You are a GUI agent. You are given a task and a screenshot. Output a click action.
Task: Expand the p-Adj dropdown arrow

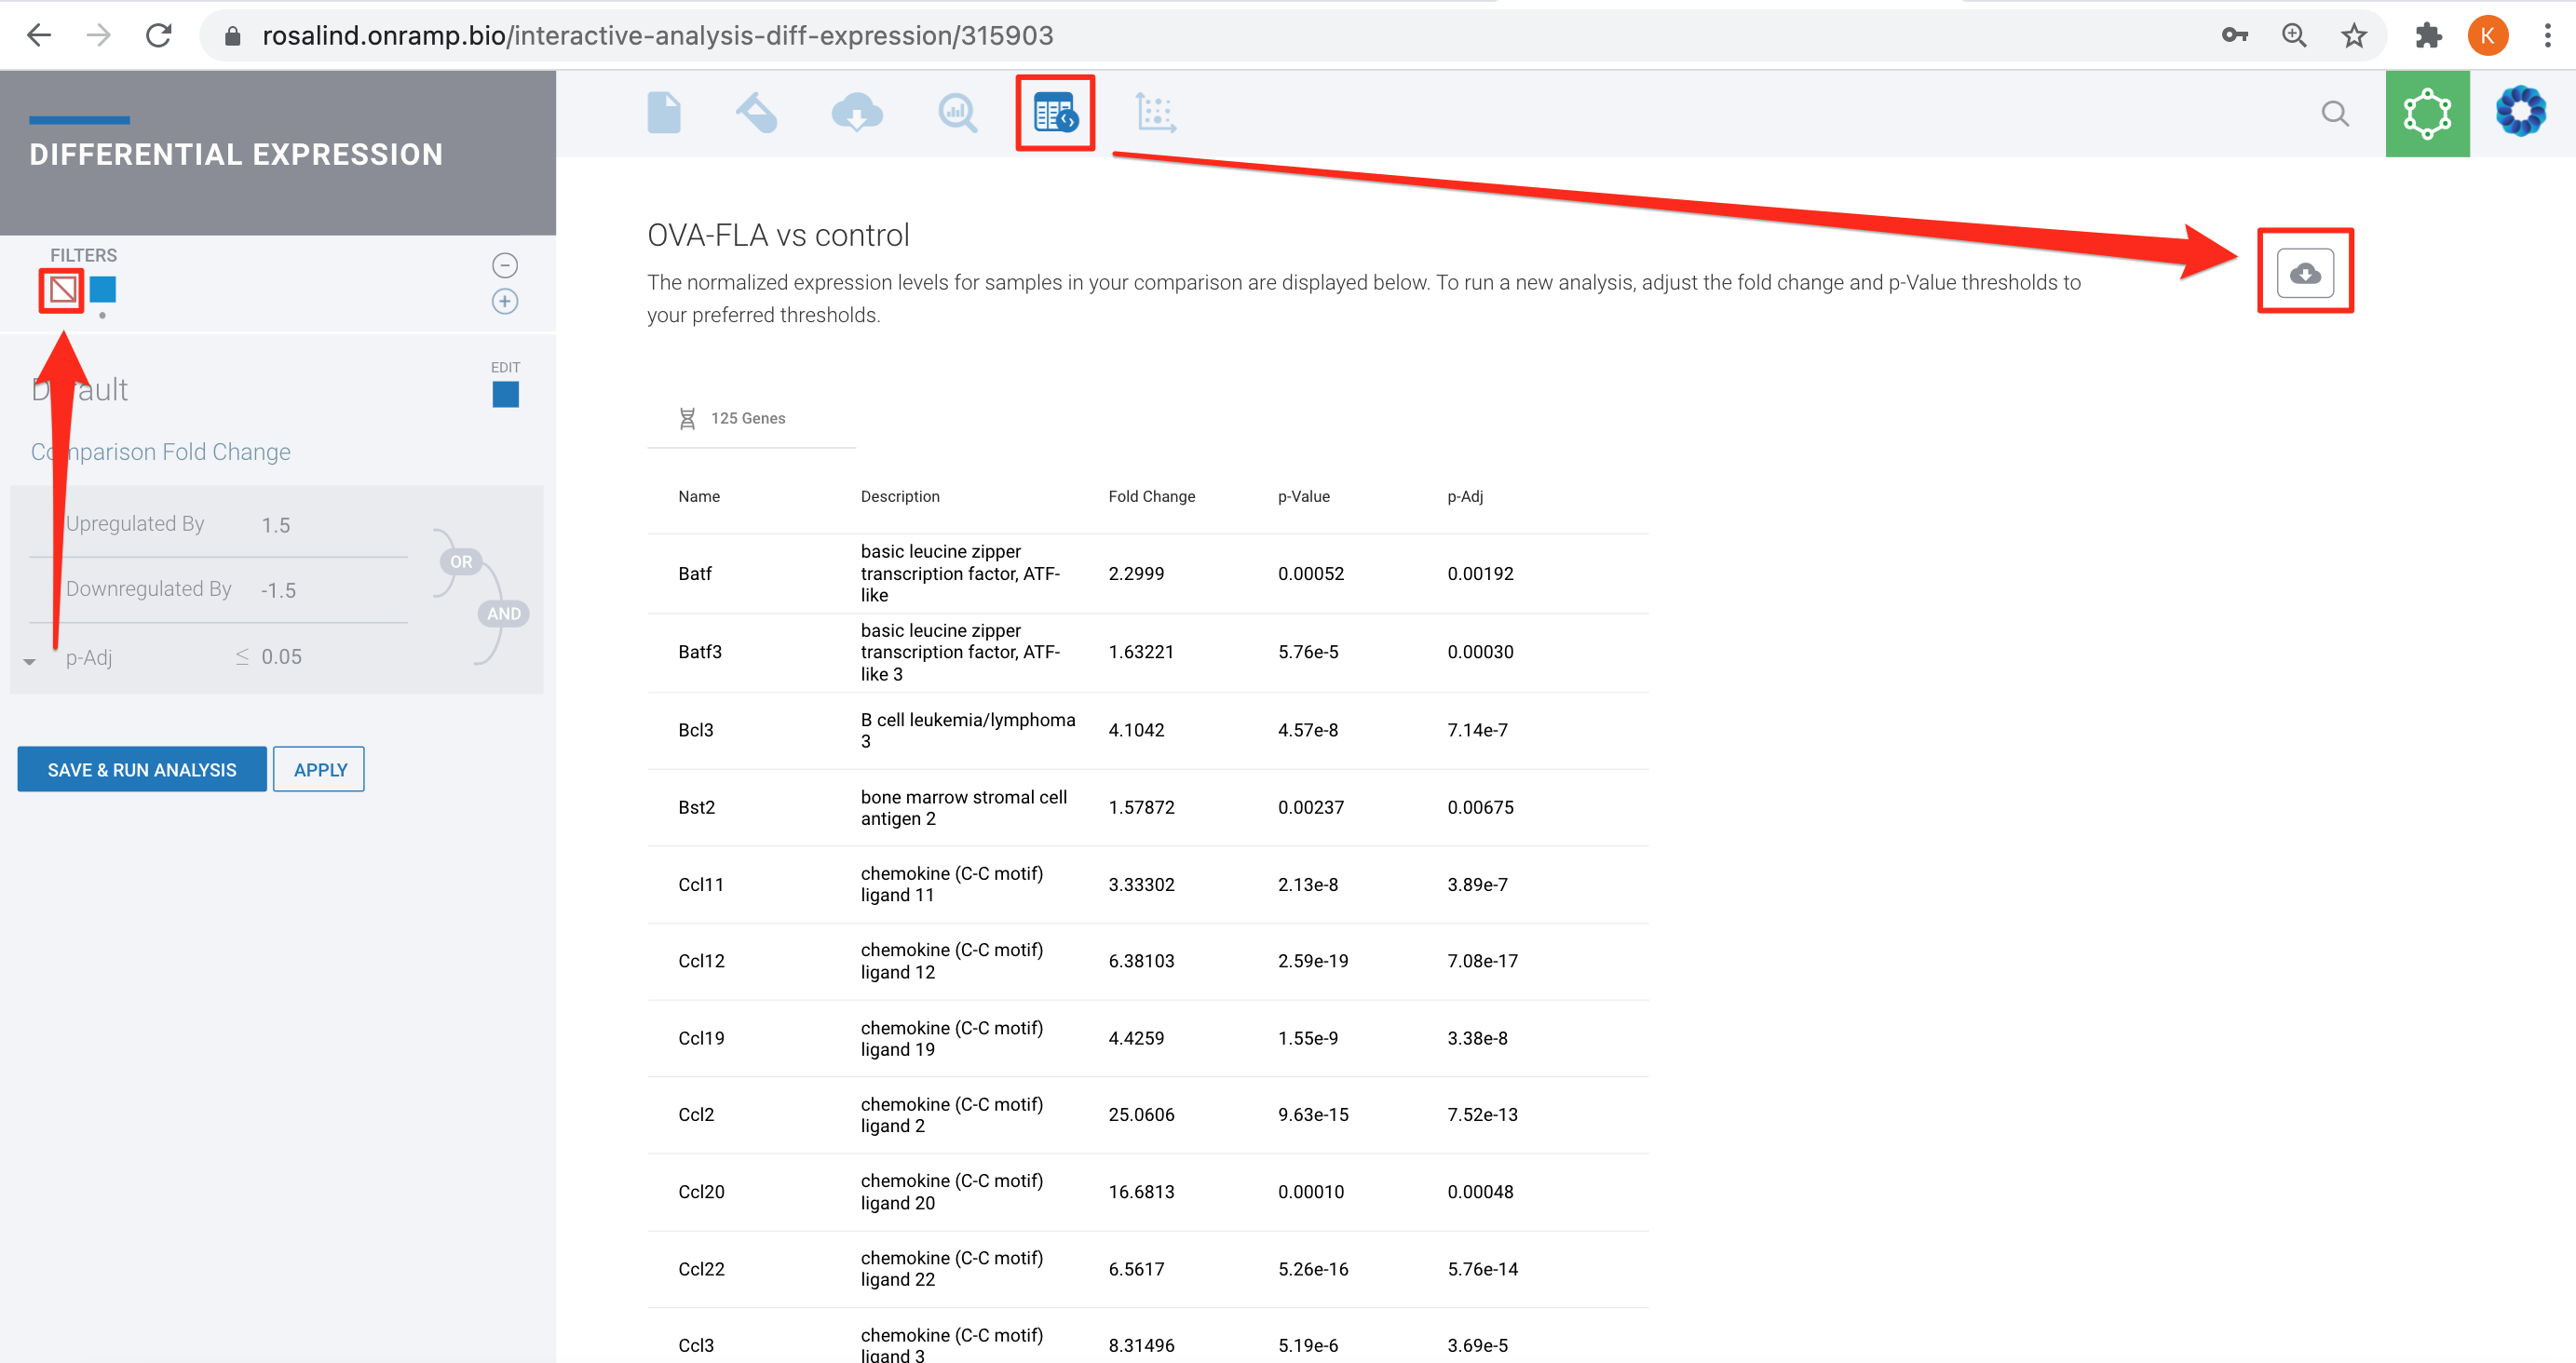pos(29,661)
